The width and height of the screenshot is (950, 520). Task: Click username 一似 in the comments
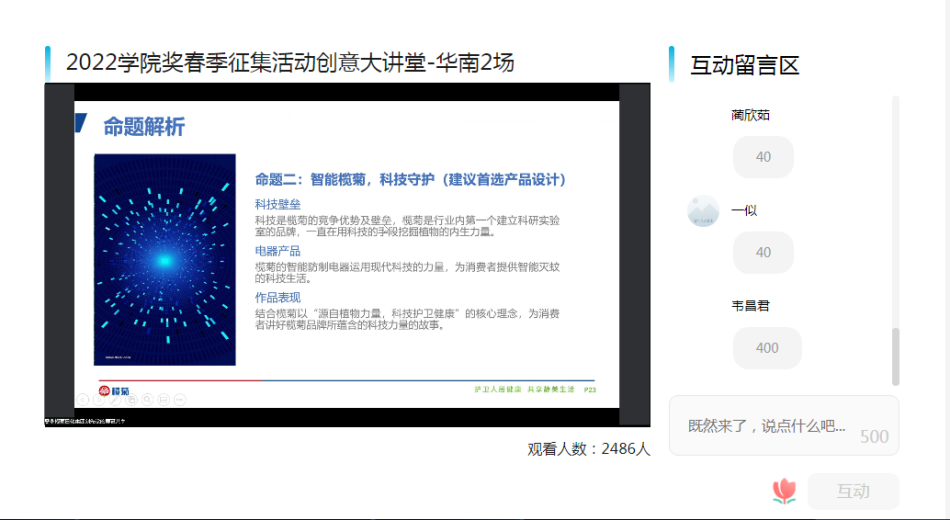[744, 210]
